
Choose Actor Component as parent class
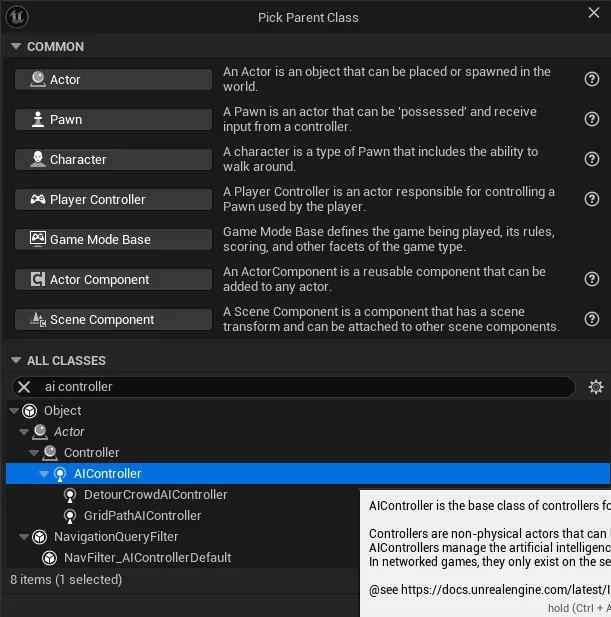[x=113, y=279]
